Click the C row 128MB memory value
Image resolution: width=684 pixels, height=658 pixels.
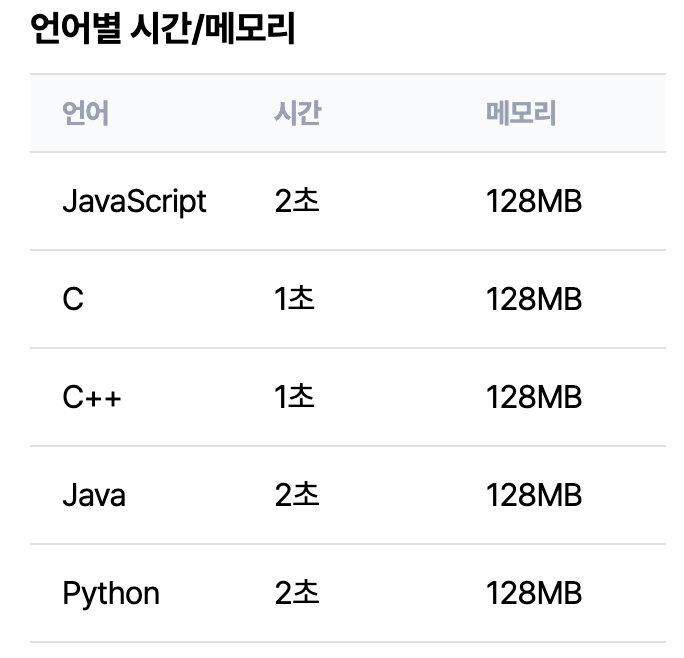tap(534, 299)
